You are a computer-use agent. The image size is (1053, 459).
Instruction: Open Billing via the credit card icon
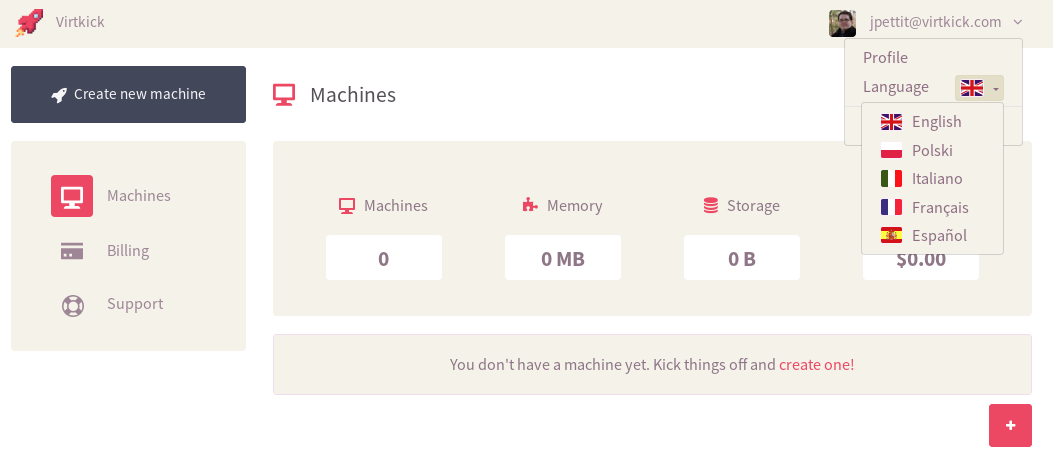(x=72, y=251)
